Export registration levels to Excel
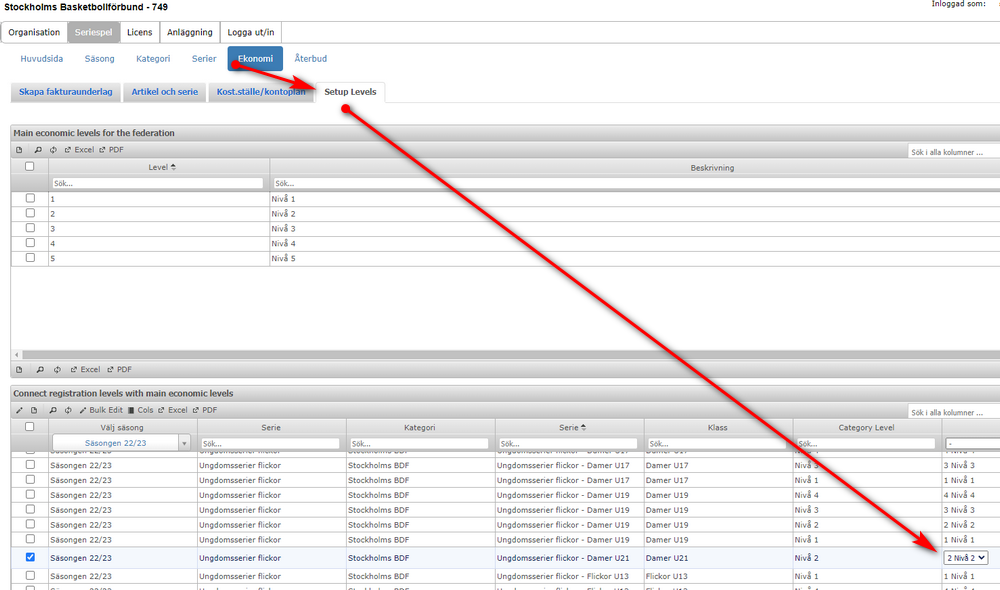Viewport: 1000px width, 590px height. 173,410
